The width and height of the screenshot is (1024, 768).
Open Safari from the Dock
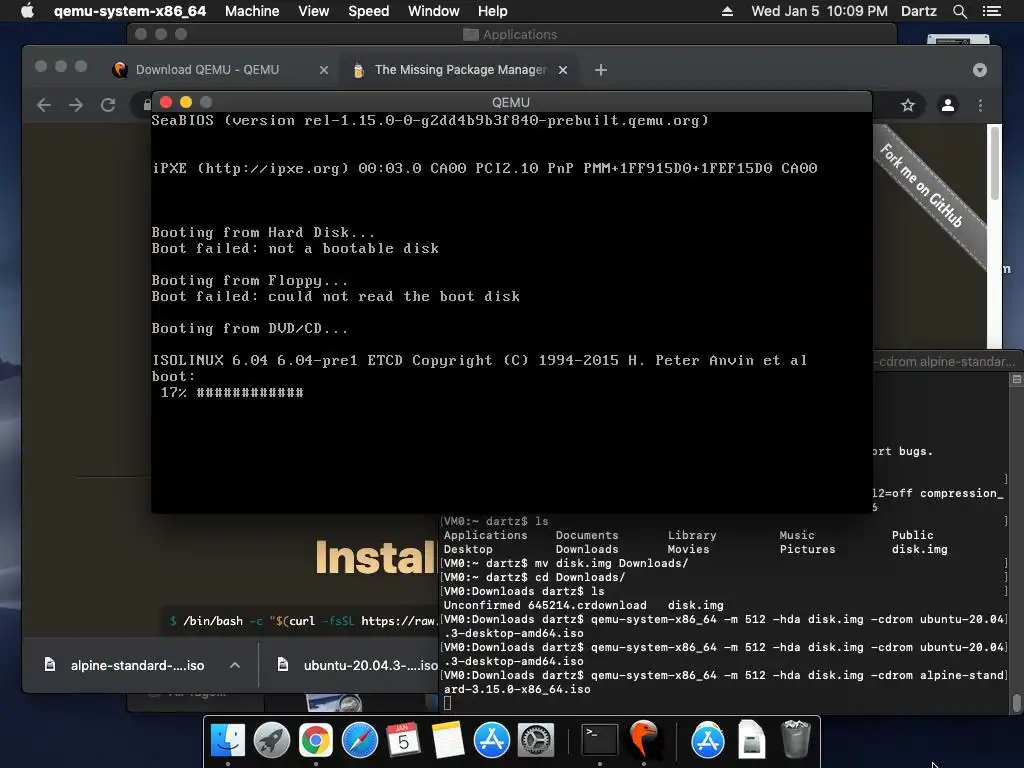(360, 740)
